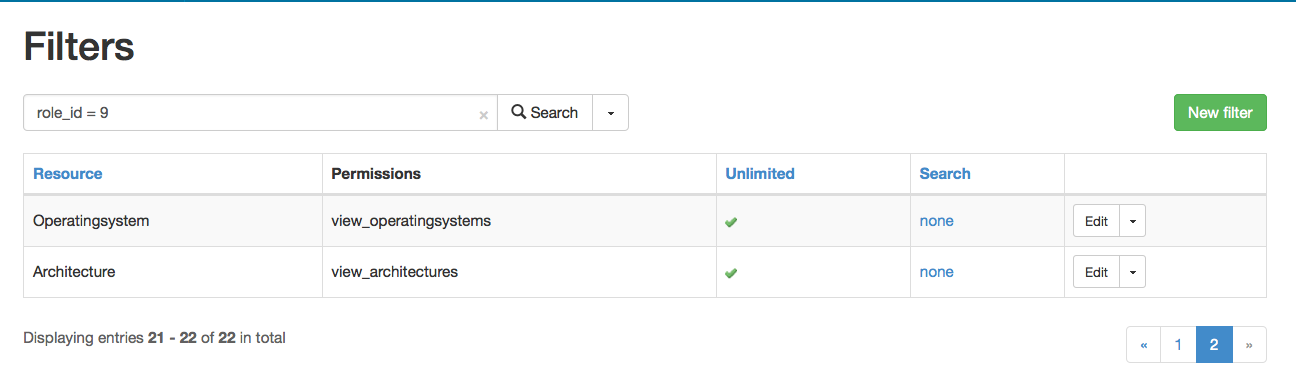1296x374 pixels.
Task: Sort the table by the Unlimited column
Action: click(760, 174)
